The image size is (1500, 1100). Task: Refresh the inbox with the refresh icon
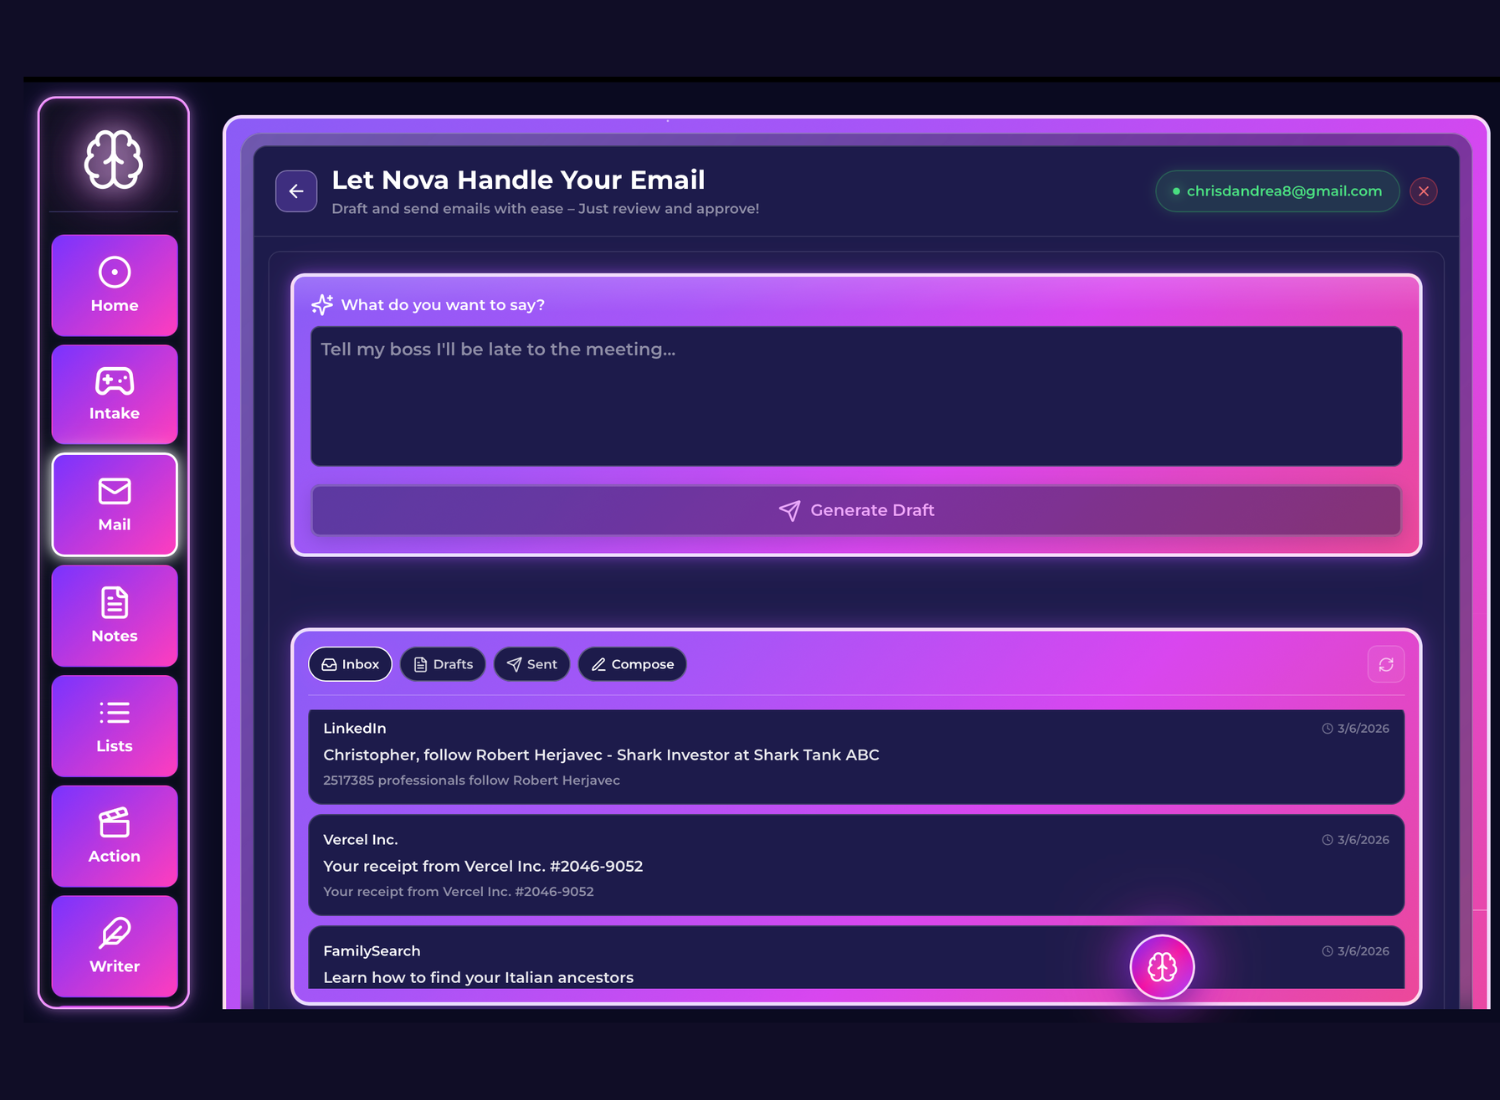tap(1386, 664)
